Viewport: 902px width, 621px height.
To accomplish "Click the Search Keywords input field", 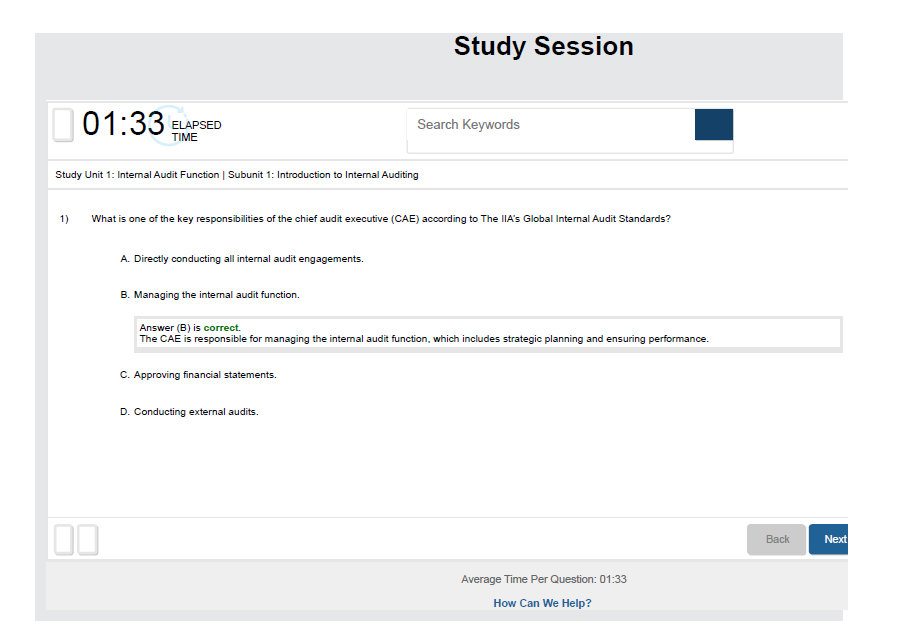I will [x=550, y=125].
